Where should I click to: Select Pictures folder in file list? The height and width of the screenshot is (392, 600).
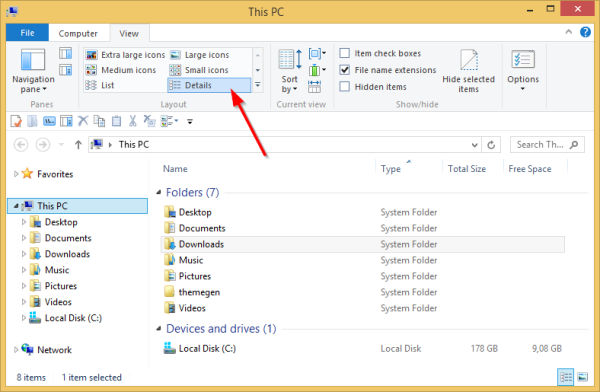pyautogui.click(x=194, y=276)
